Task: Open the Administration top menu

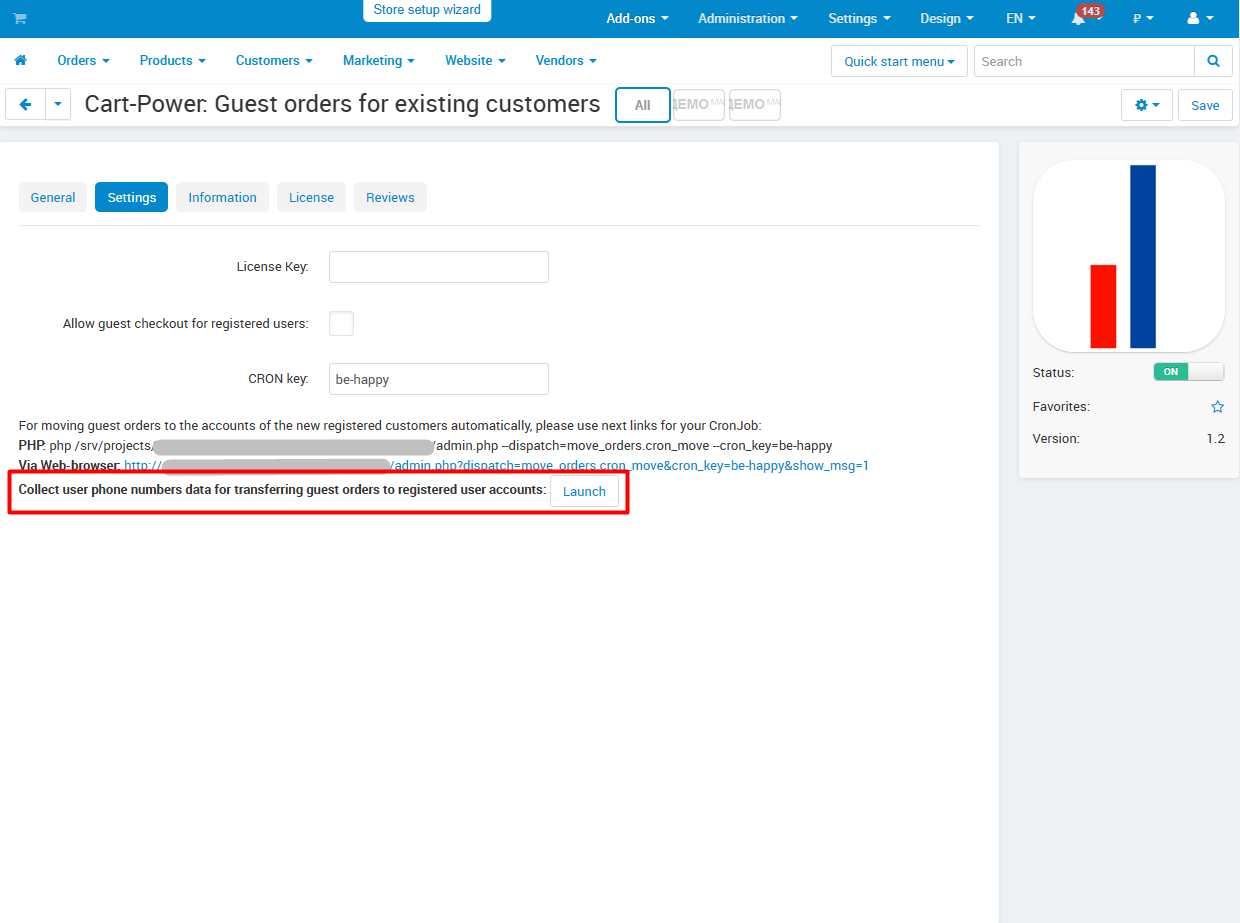Action: click(x=748, y=18)
